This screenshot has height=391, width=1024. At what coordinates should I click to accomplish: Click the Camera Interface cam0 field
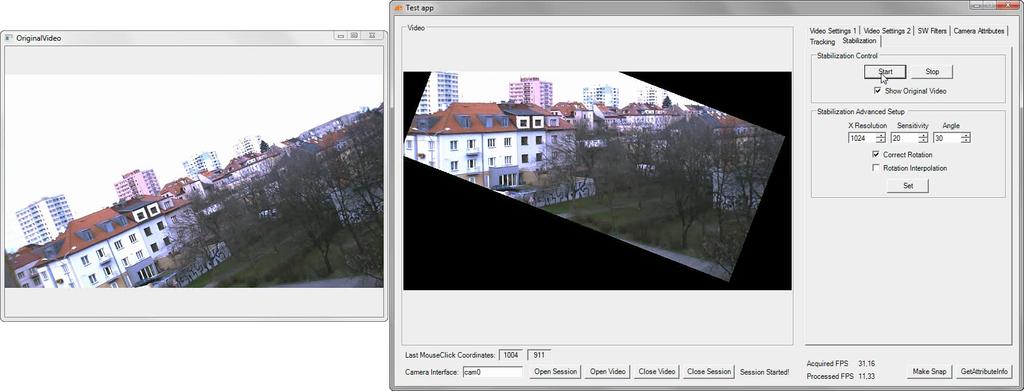click(492, 372)
